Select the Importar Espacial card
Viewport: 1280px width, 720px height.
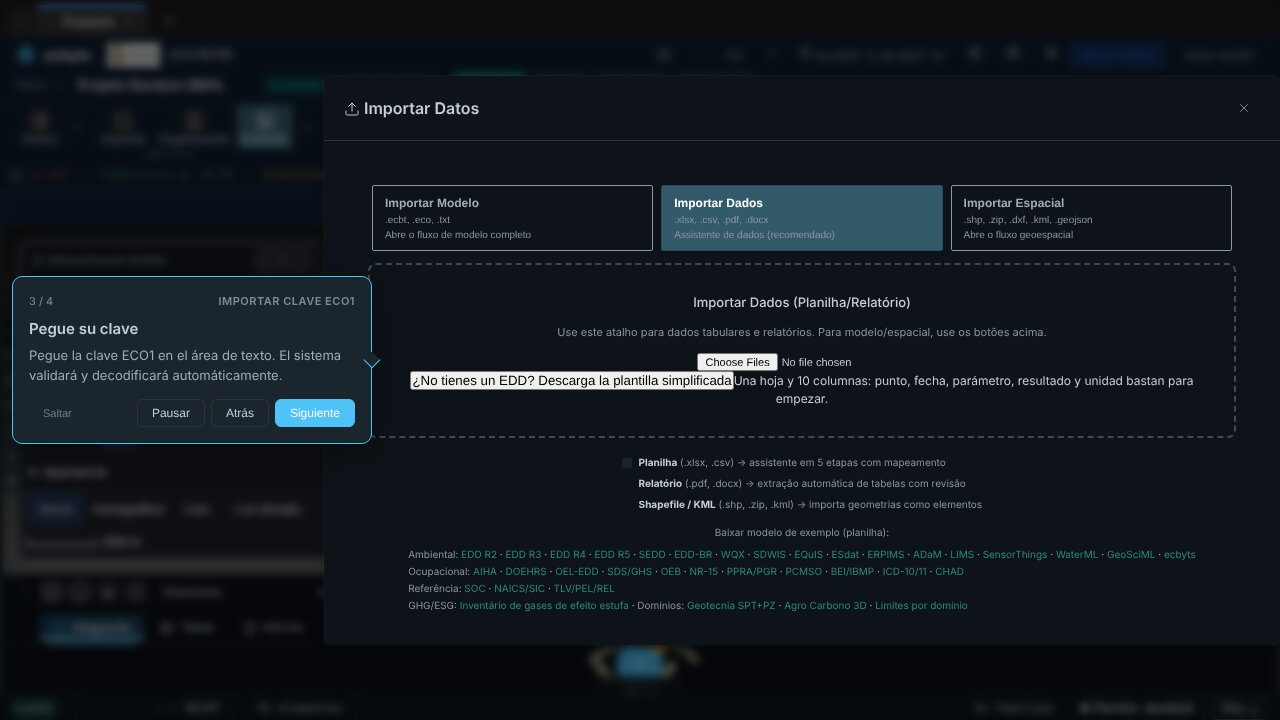[x=1091, y=217]
